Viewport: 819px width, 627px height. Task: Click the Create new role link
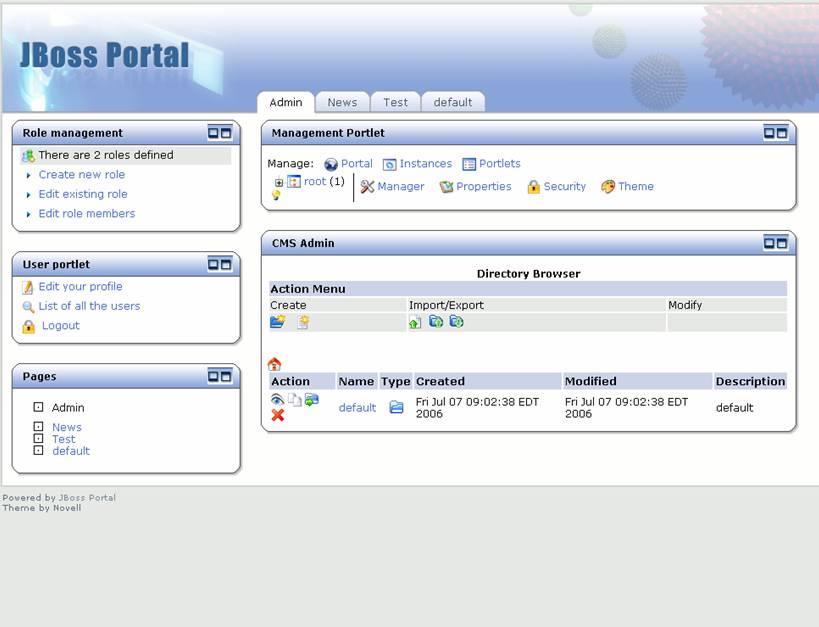tap(81, 175)
